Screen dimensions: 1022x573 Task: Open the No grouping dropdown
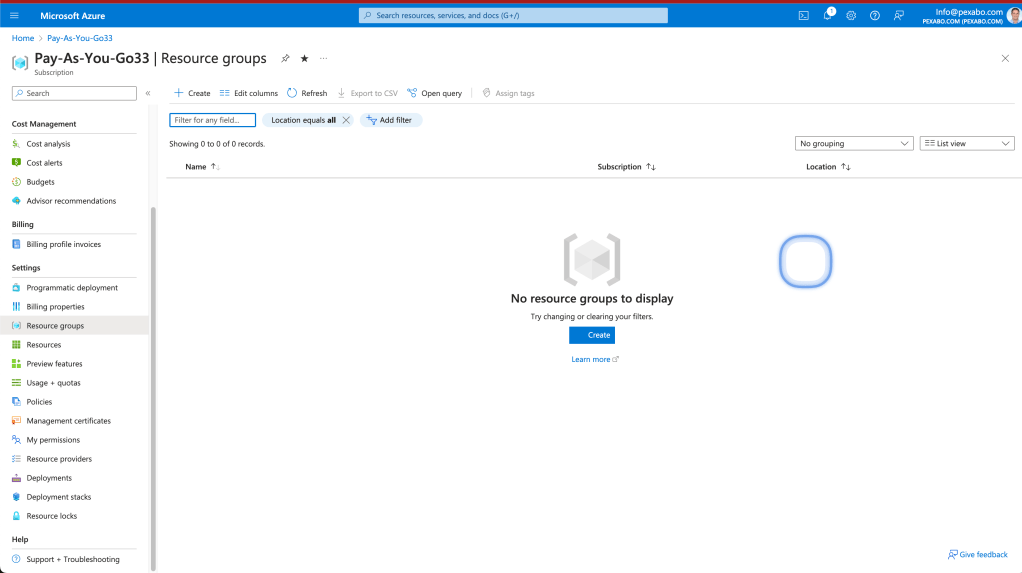(854, 143)
